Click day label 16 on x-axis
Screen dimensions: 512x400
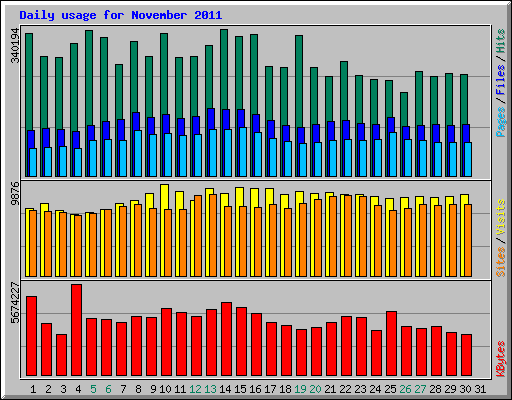(x=255, y=389)
